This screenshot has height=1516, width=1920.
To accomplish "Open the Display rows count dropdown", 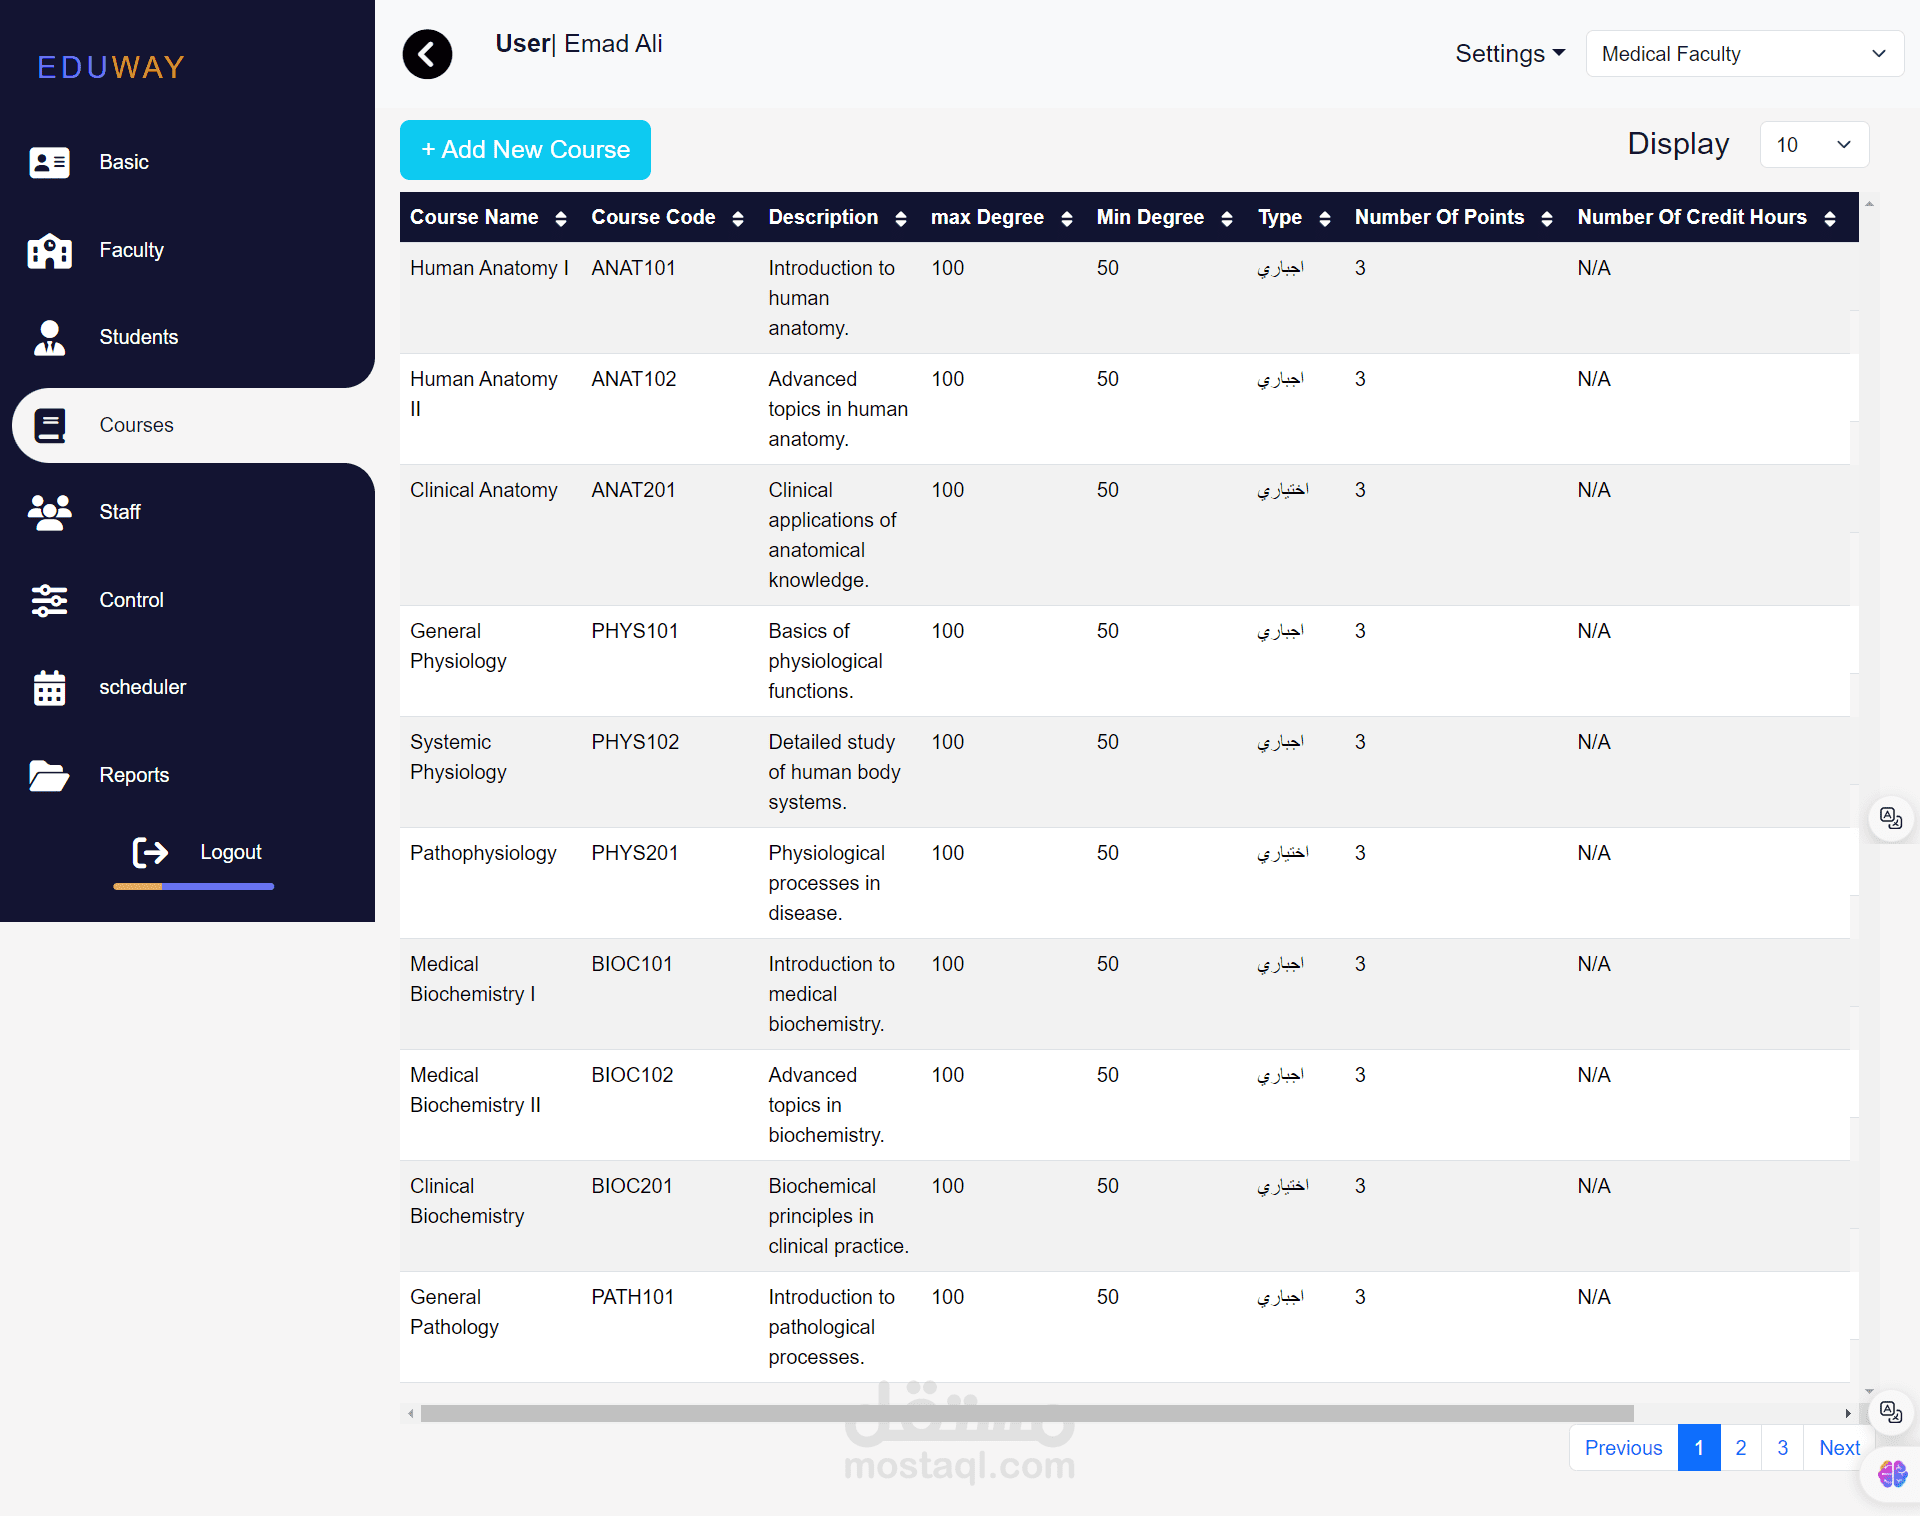I will (1813, 145).
